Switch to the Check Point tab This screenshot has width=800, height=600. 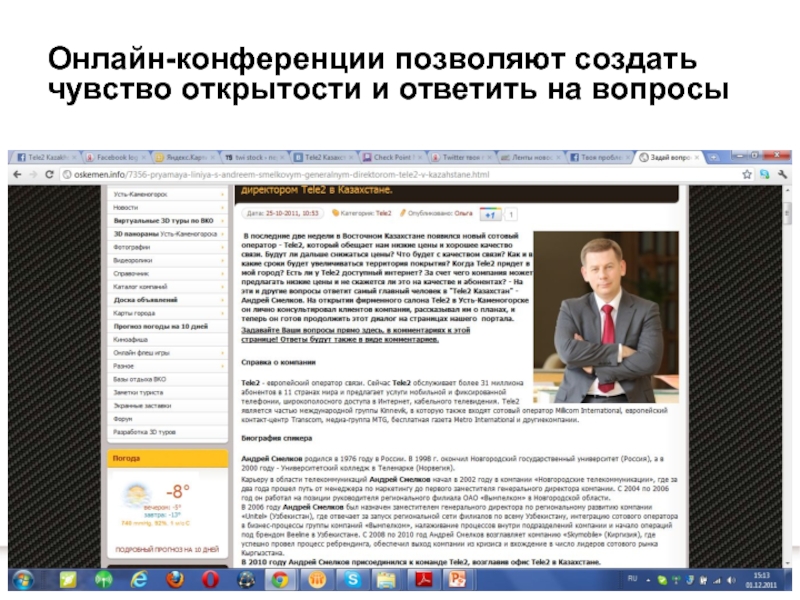(x=393, y=158)
